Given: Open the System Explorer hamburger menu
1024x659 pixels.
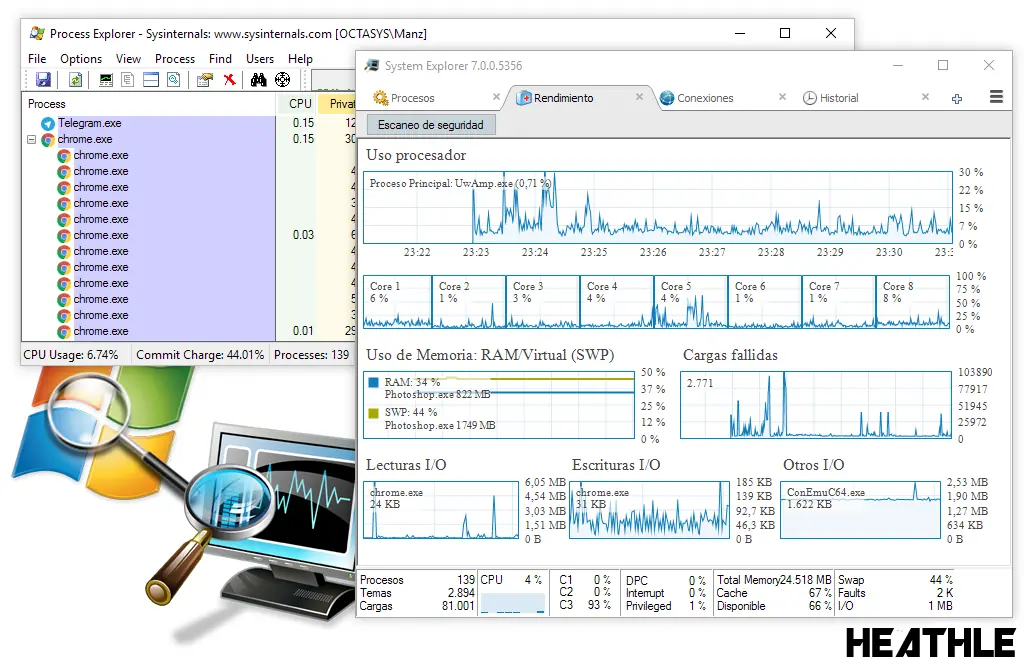Looking at the screenshot, I should click(x=996, y=97).
